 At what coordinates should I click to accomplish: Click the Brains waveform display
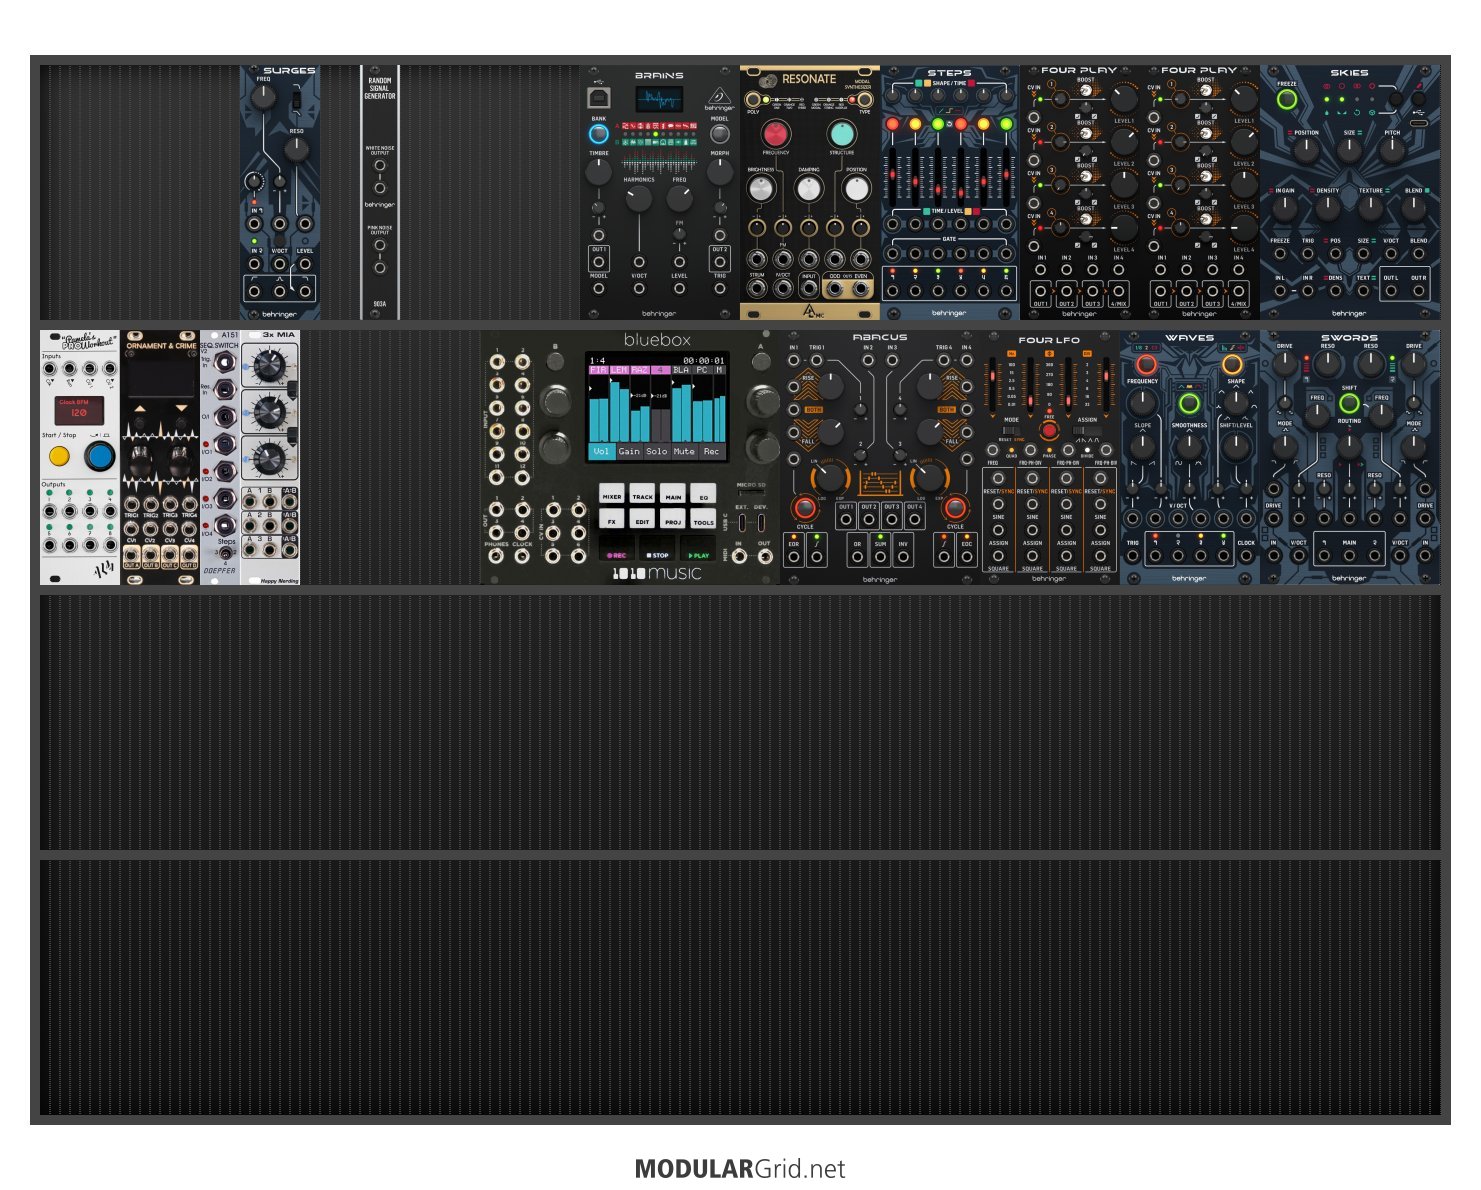click(x=659, y=98)
